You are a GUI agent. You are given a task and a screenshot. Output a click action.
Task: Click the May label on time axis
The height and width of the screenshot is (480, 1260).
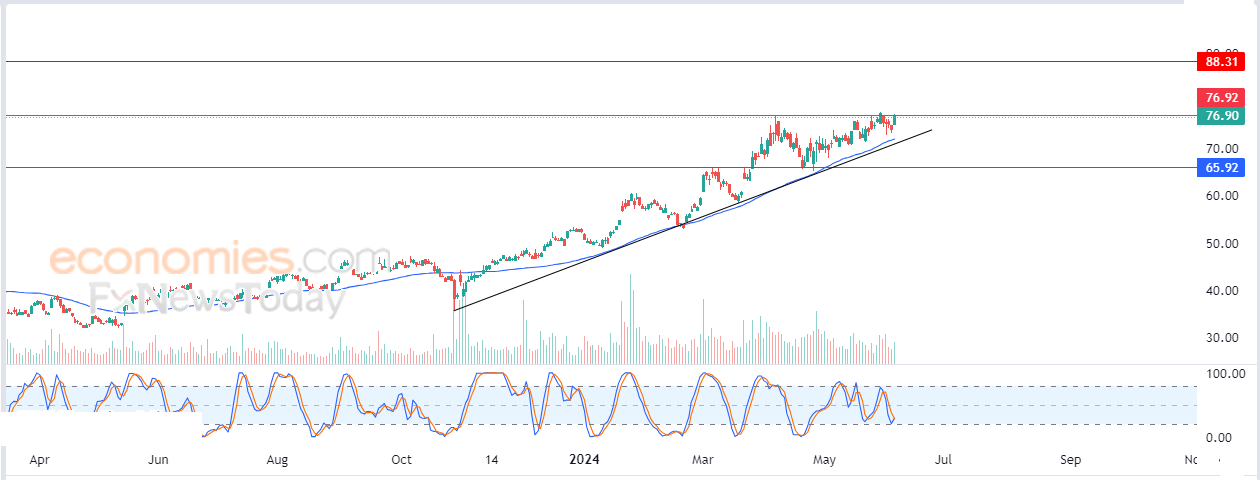tap(824, 460)
